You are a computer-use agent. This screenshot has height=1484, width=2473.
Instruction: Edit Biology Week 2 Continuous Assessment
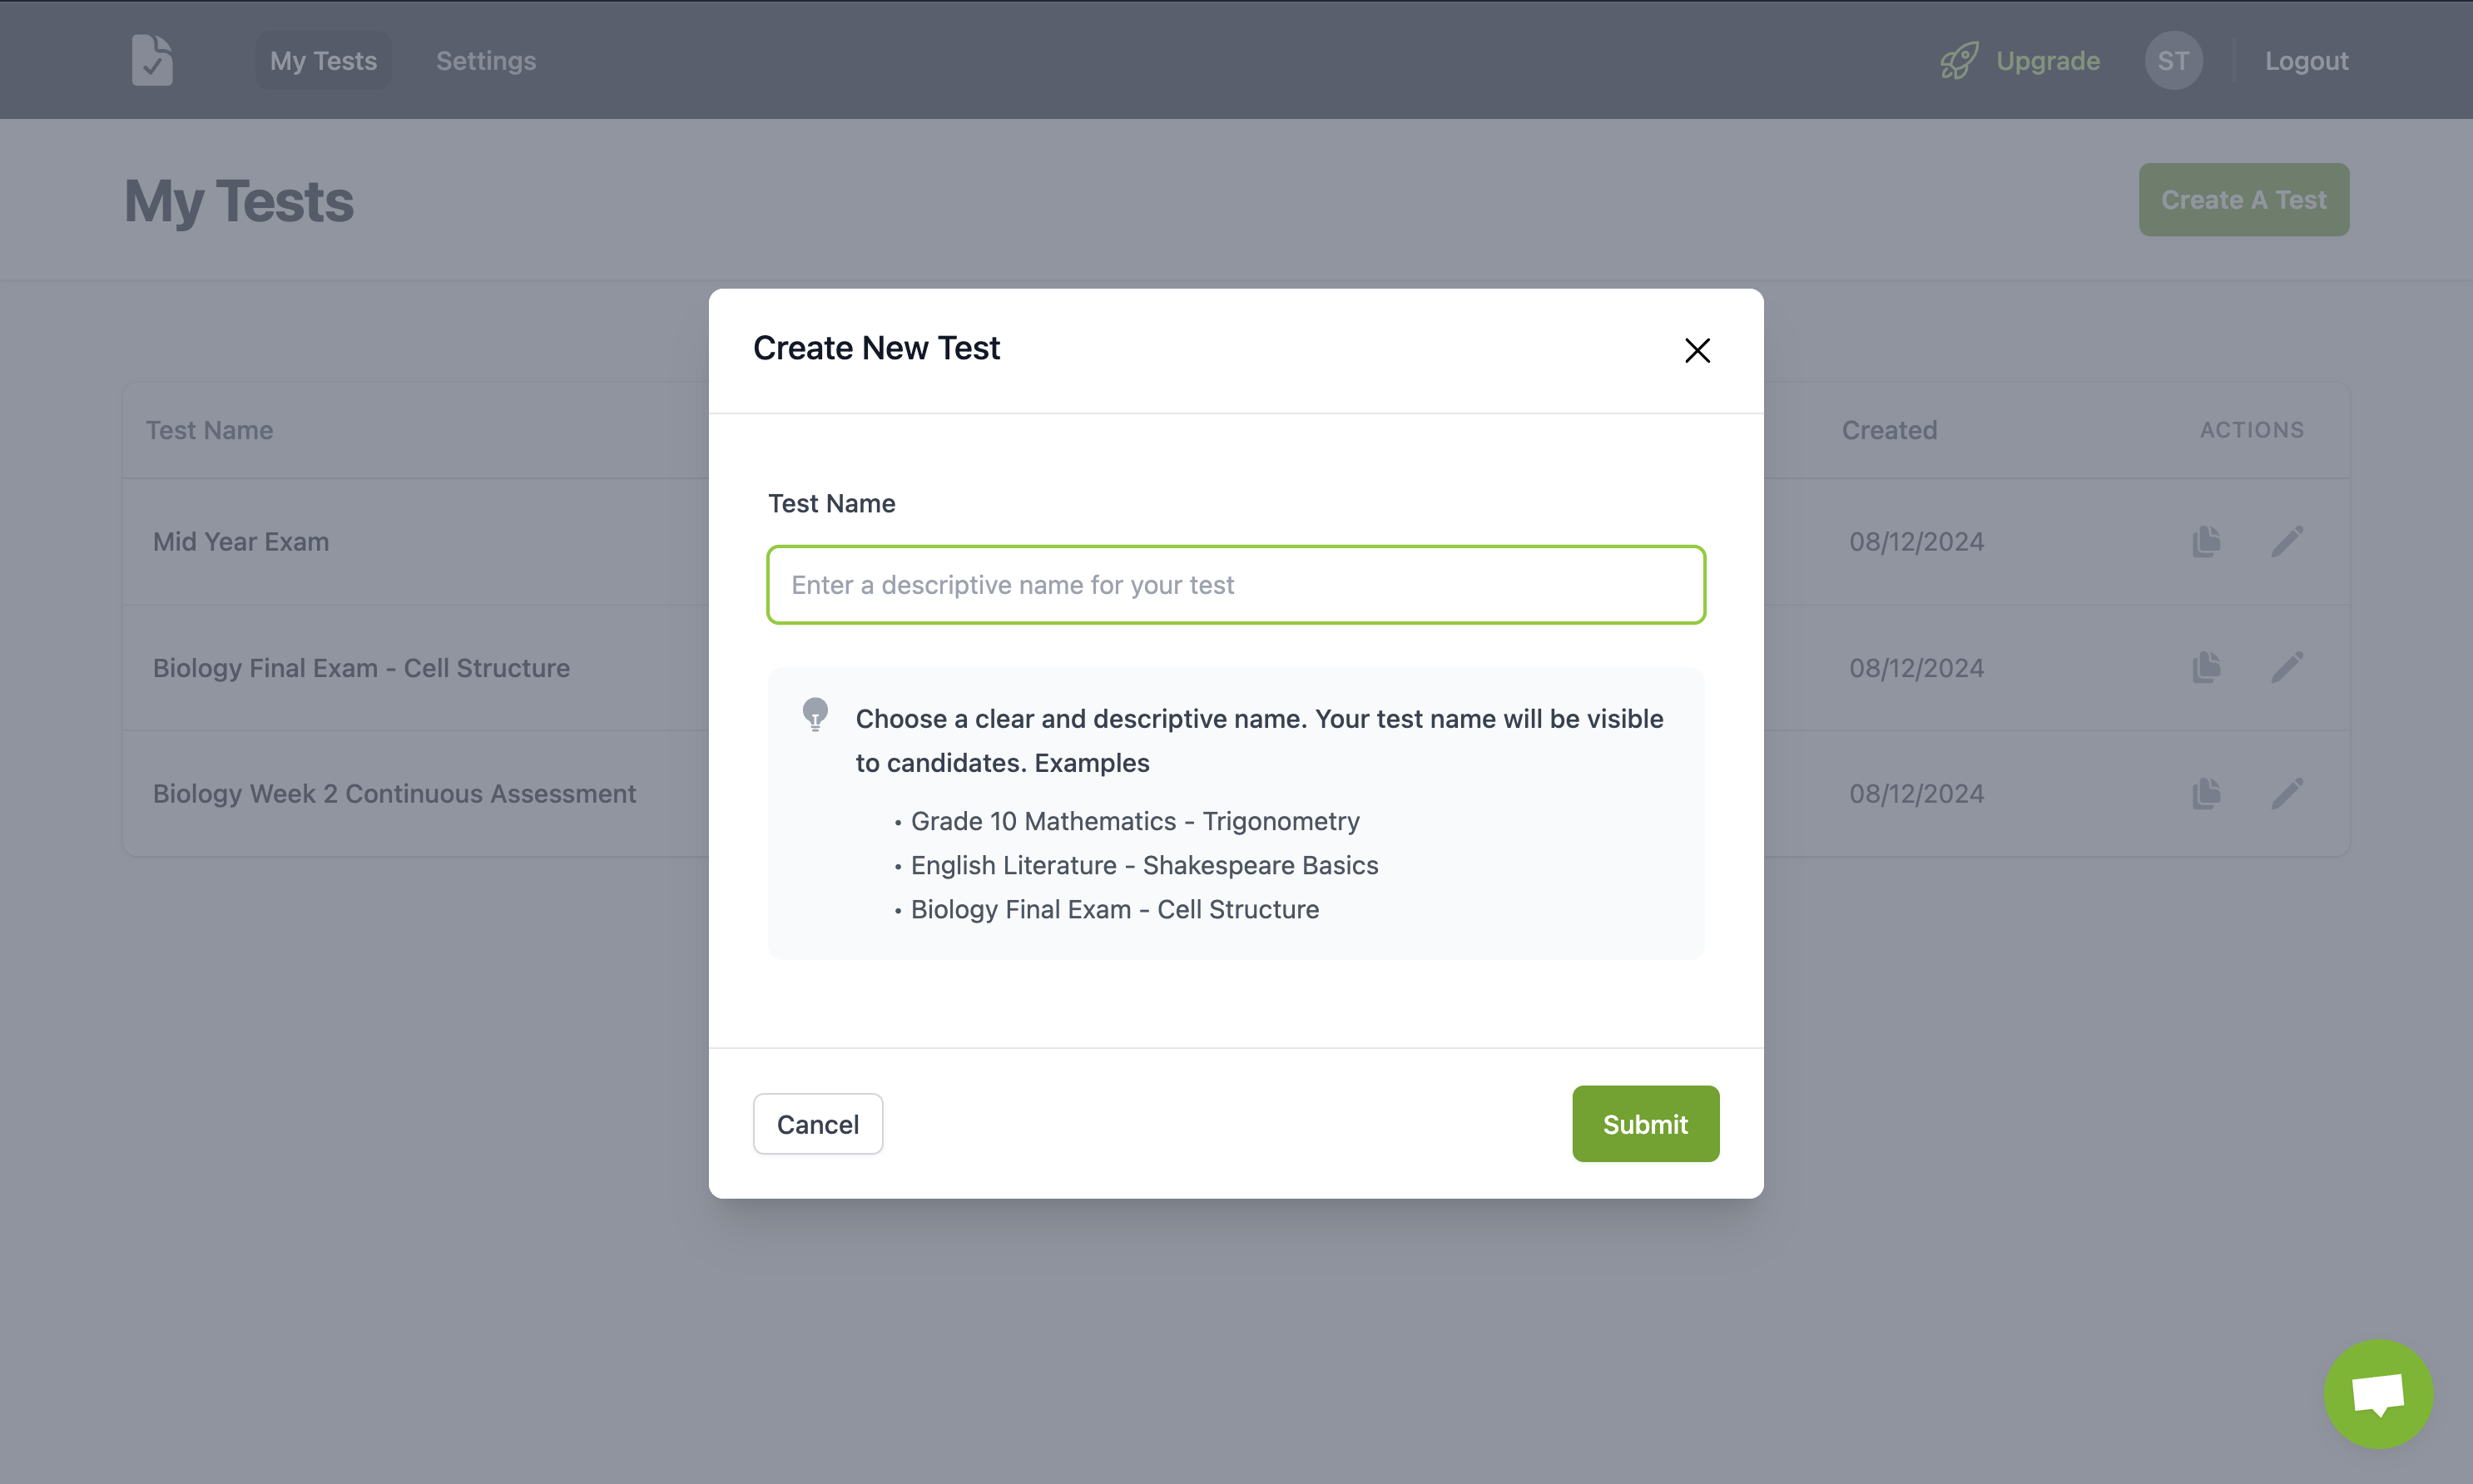pyautogui.click(x=2286, y=793)
